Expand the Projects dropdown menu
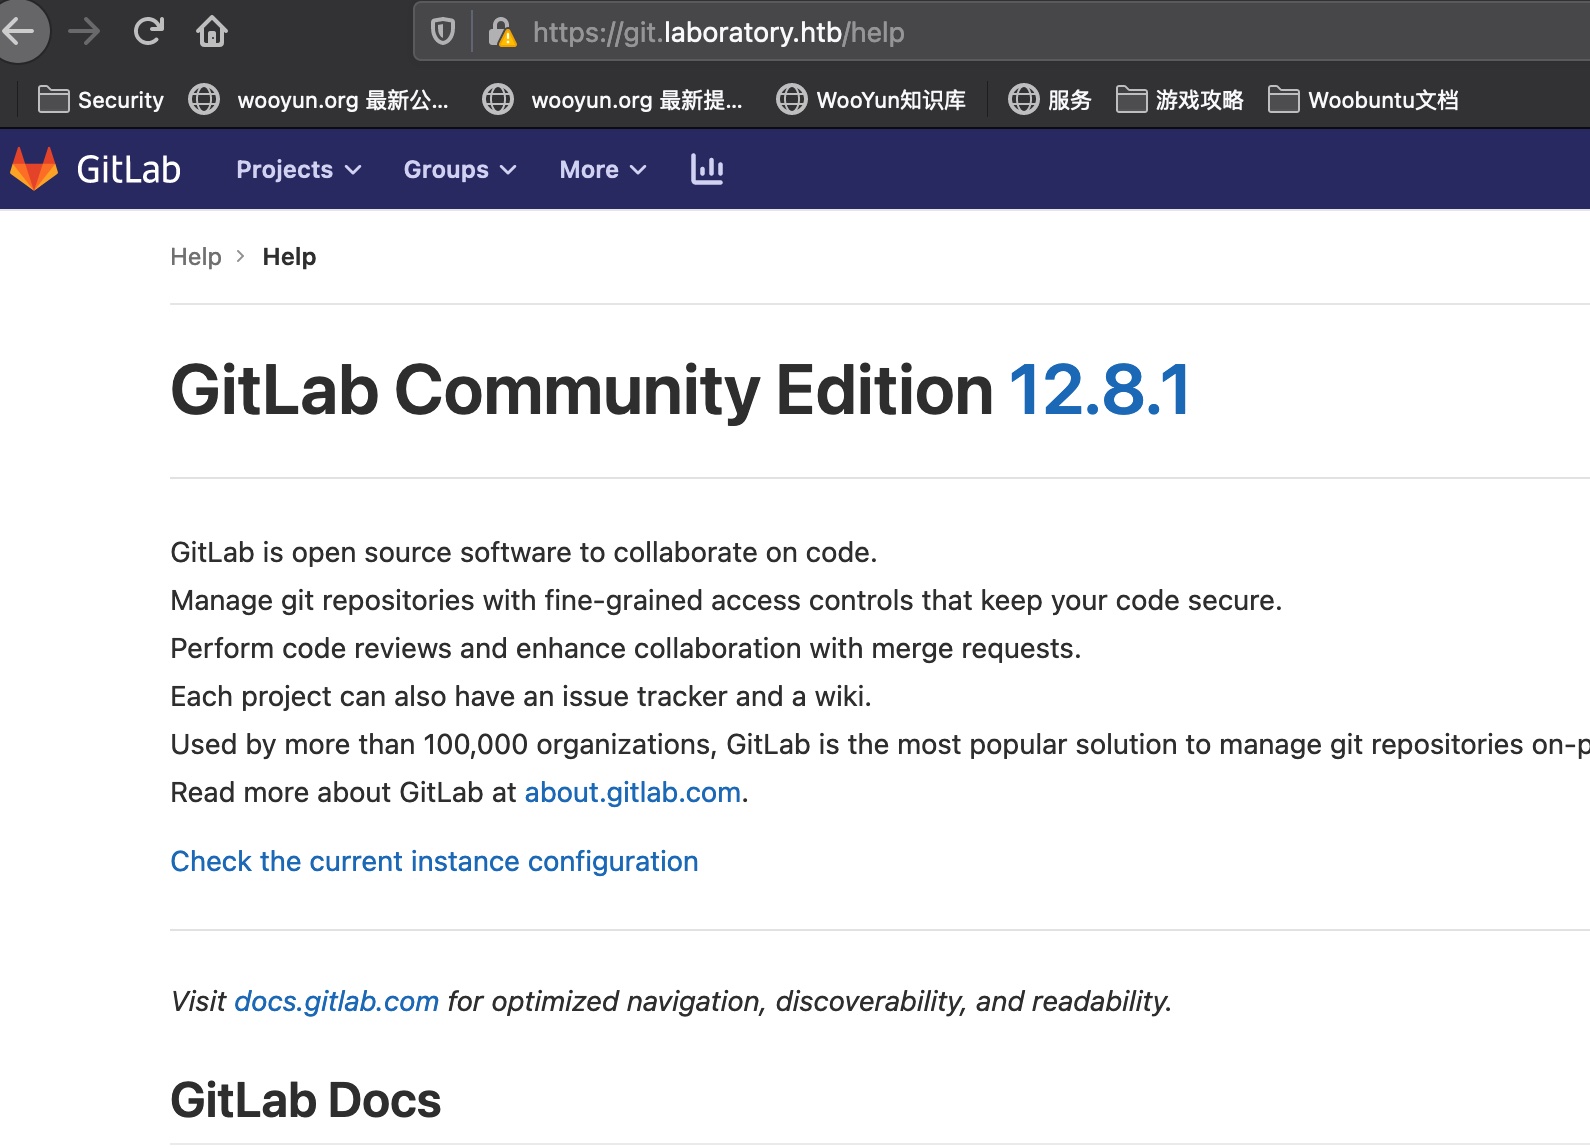1590x1148 pixels. [x=299, y=170]
